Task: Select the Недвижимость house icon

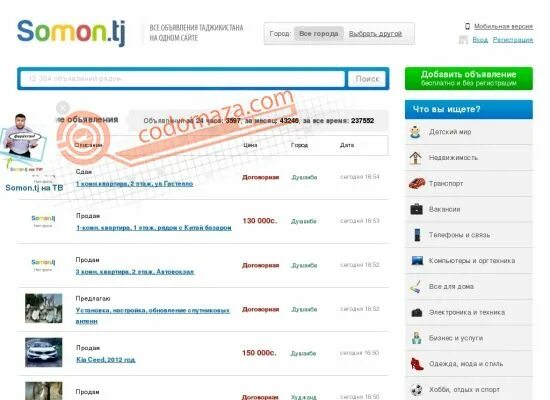Action: pos(416,158)
